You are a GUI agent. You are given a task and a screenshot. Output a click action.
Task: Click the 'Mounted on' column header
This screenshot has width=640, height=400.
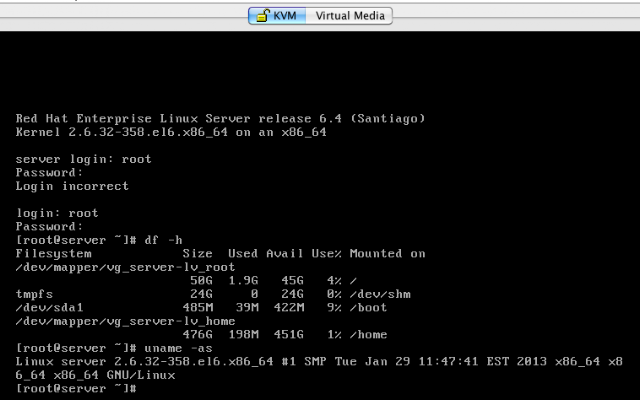point(387,254)
